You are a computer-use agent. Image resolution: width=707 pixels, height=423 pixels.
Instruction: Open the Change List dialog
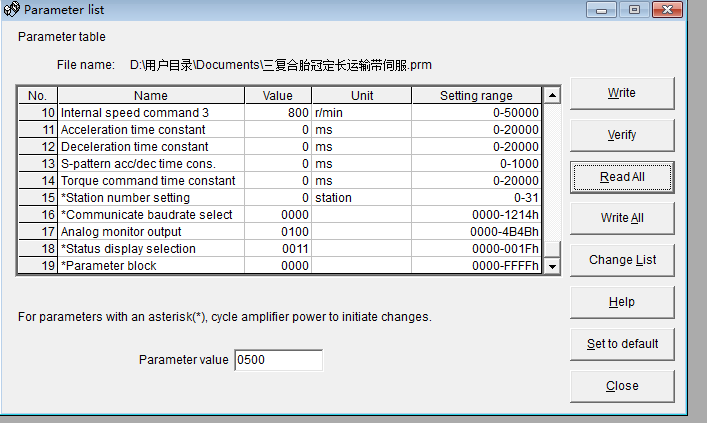[x=621, y=260]
